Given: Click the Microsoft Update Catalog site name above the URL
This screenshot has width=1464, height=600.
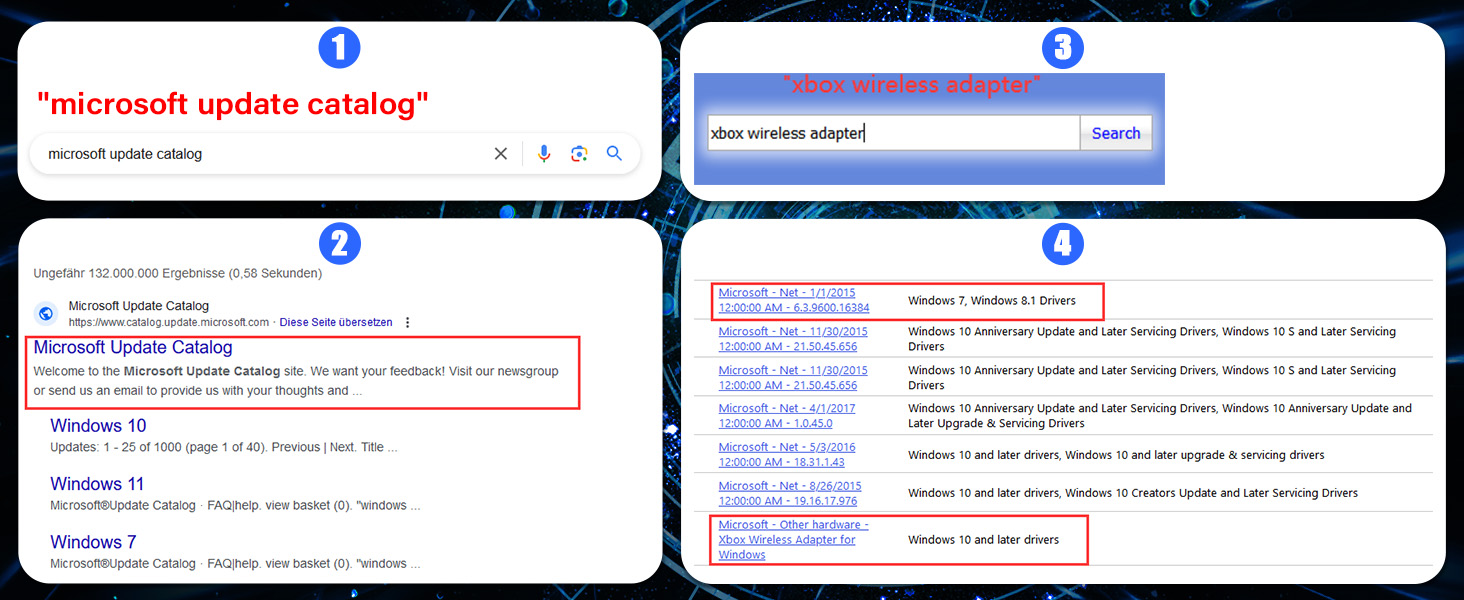Looking at the screenshot, I should click(x=139, y=306).
